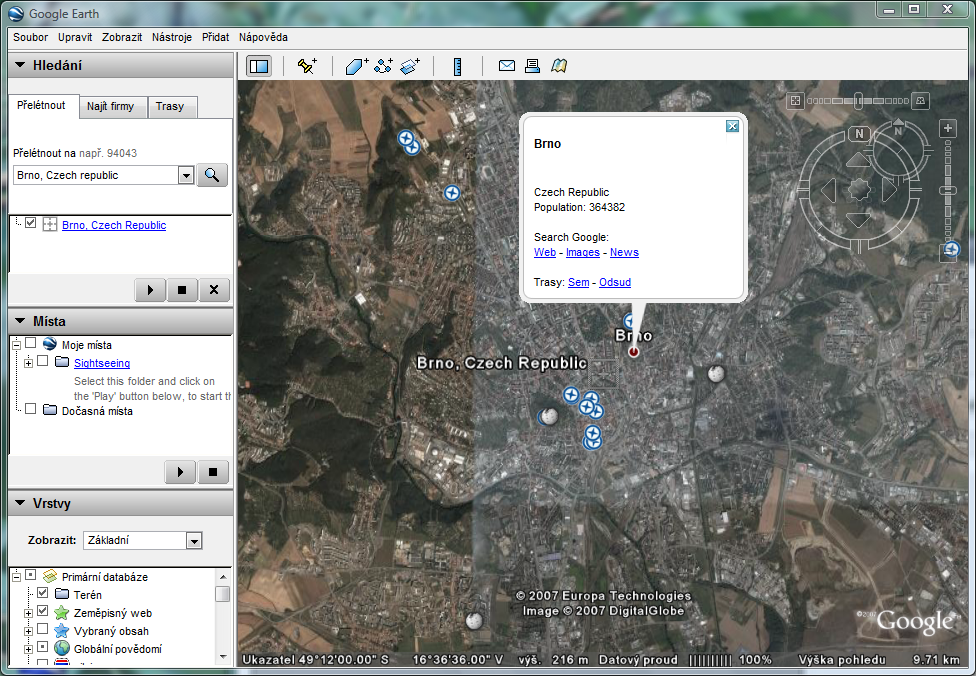Toggle the Globální povědomí layer checkbox
This screenshot has height=676, width=976.
click(42, 647)
